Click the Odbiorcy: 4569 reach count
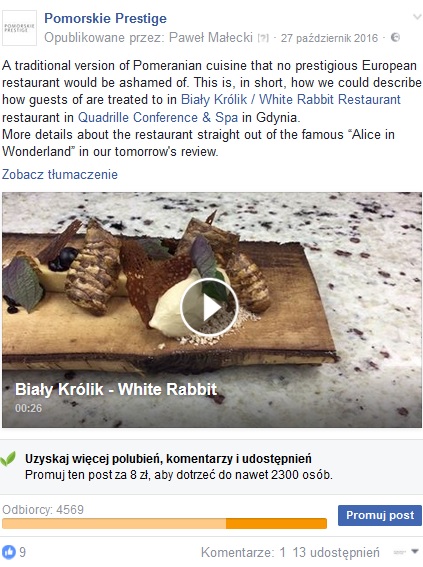Screen dimensions: 423x567 (x=43, y=510)
